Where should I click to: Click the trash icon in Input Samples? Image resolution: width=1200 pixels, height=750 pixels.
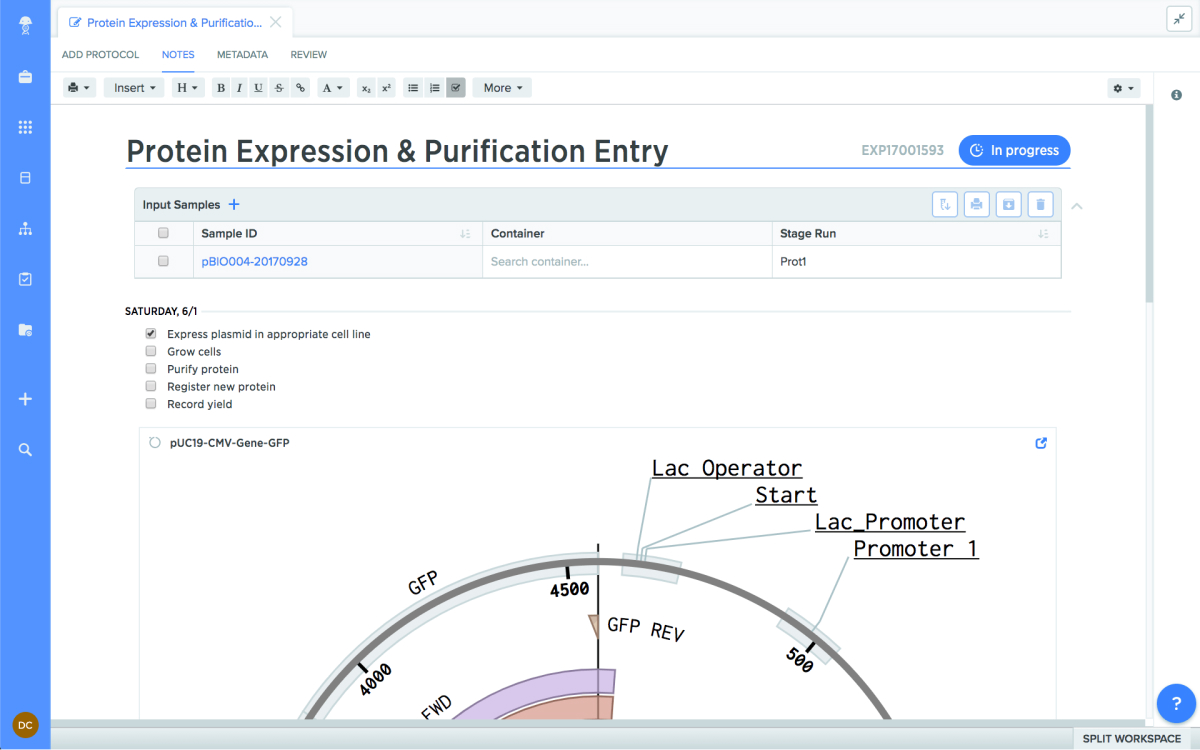1040,205
